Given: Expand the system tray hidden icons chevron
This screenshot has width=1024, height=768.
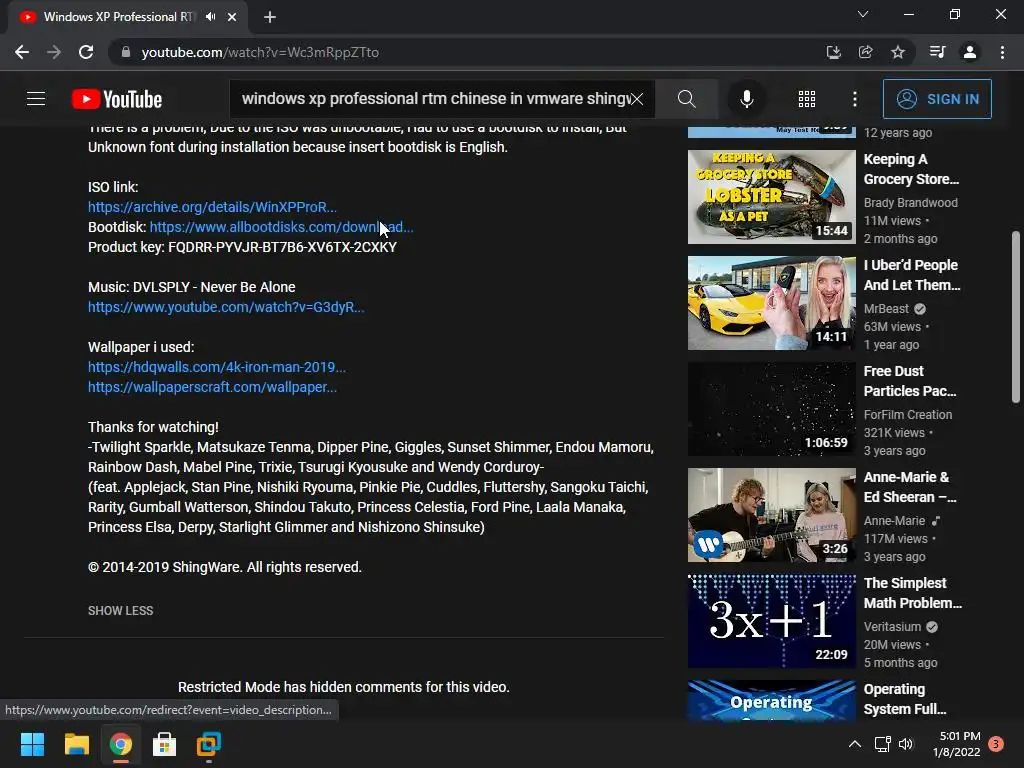Looking at the screenshot, I should coord(854,744).
